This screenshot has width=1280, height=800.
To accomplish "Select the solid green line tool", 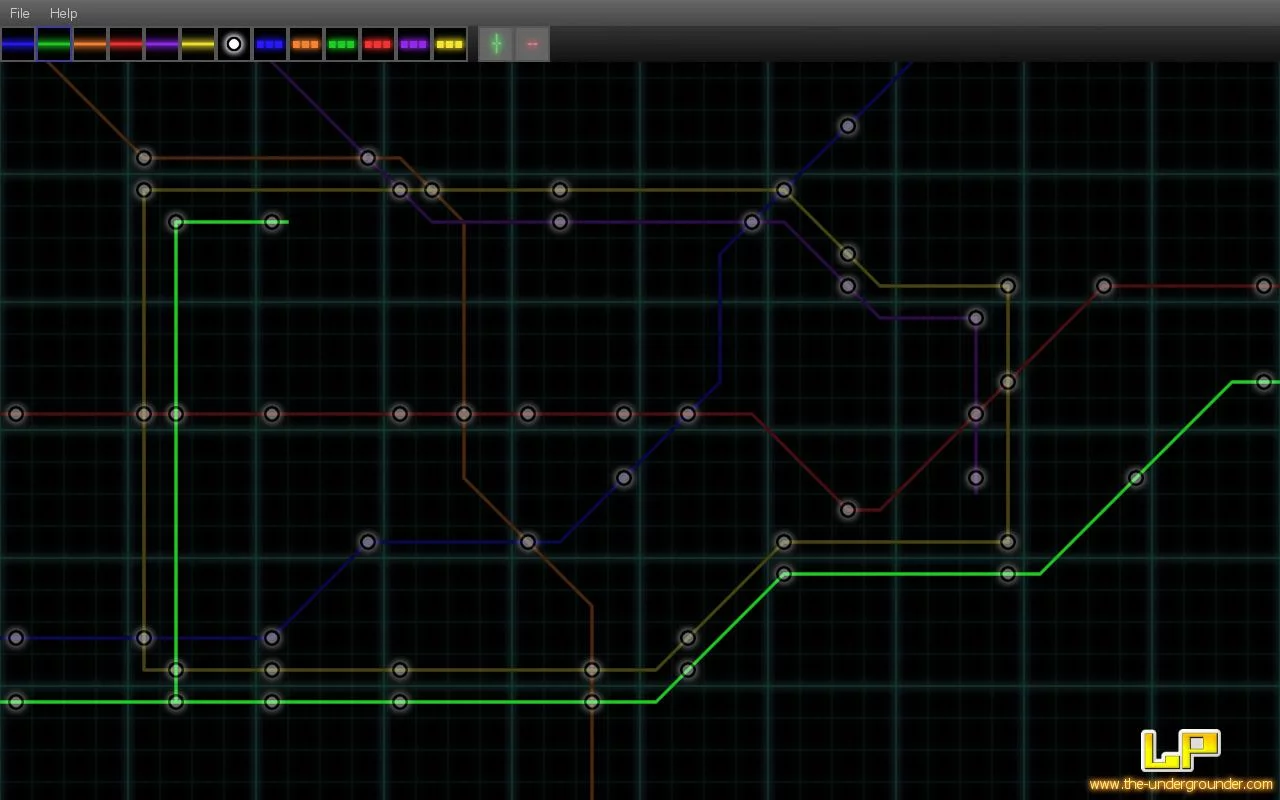I will (54, 44).
